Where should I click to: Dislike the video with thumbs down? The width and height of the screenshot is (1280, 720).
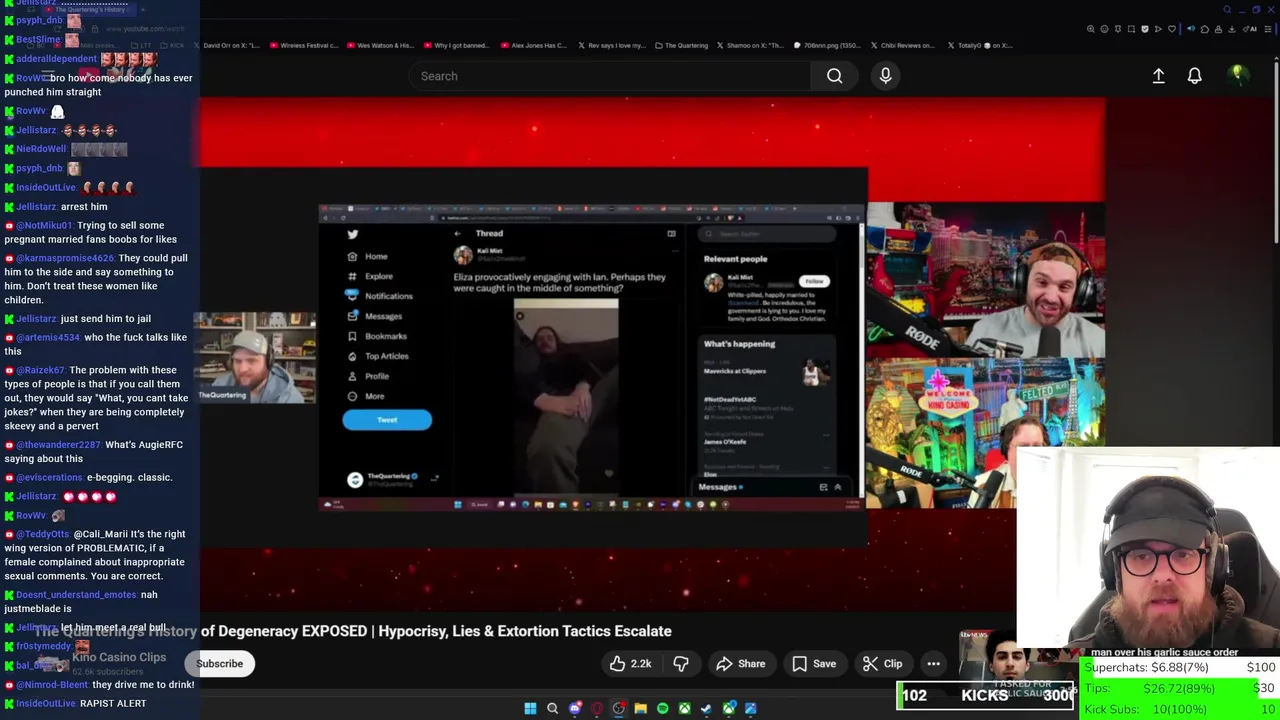[681, 664]
